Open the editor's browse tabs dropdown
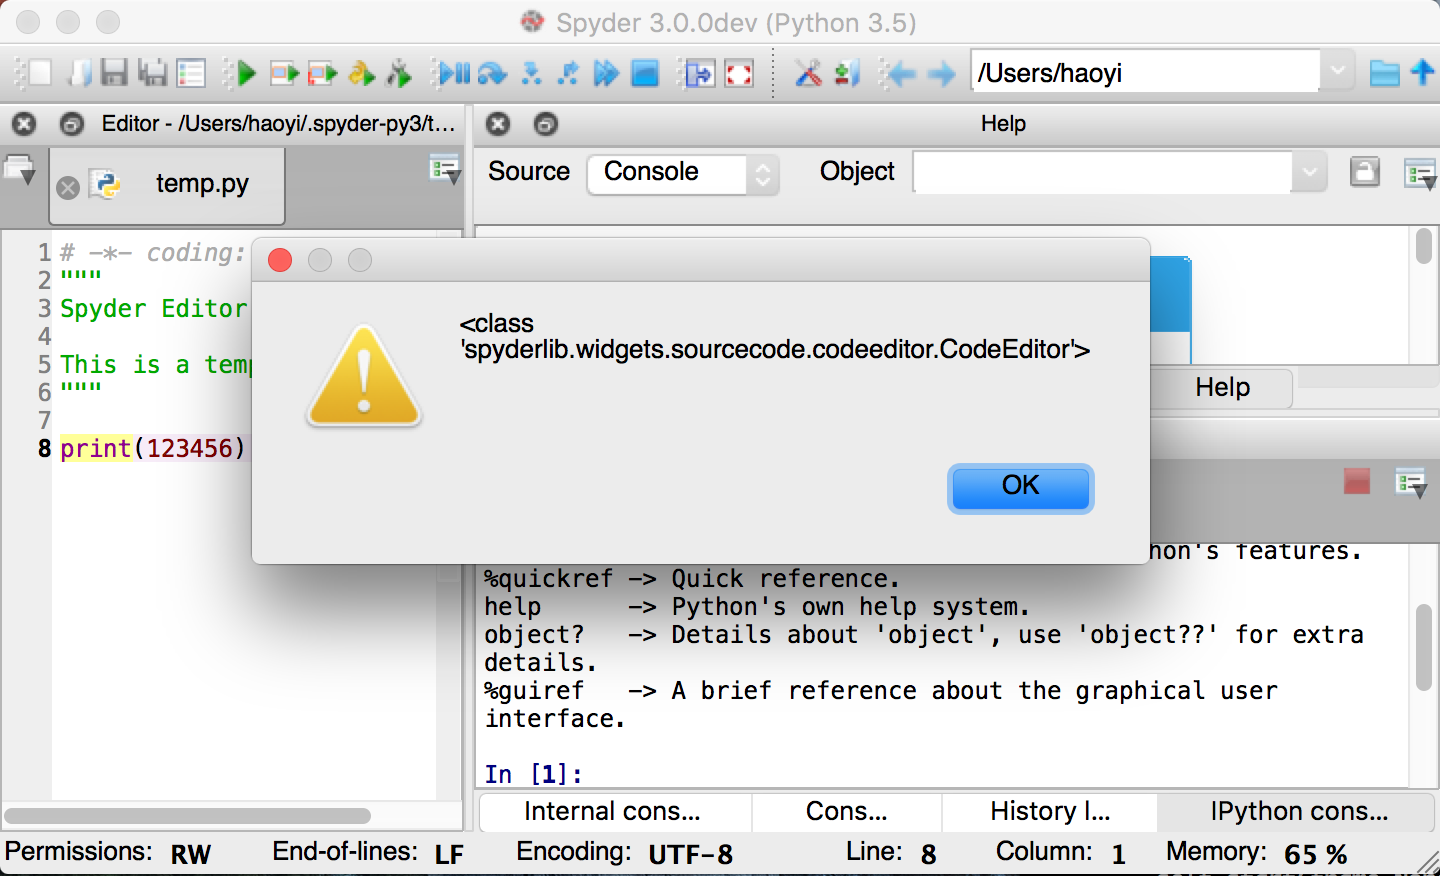The image size is (1440, 876). (x=20, y=170)
